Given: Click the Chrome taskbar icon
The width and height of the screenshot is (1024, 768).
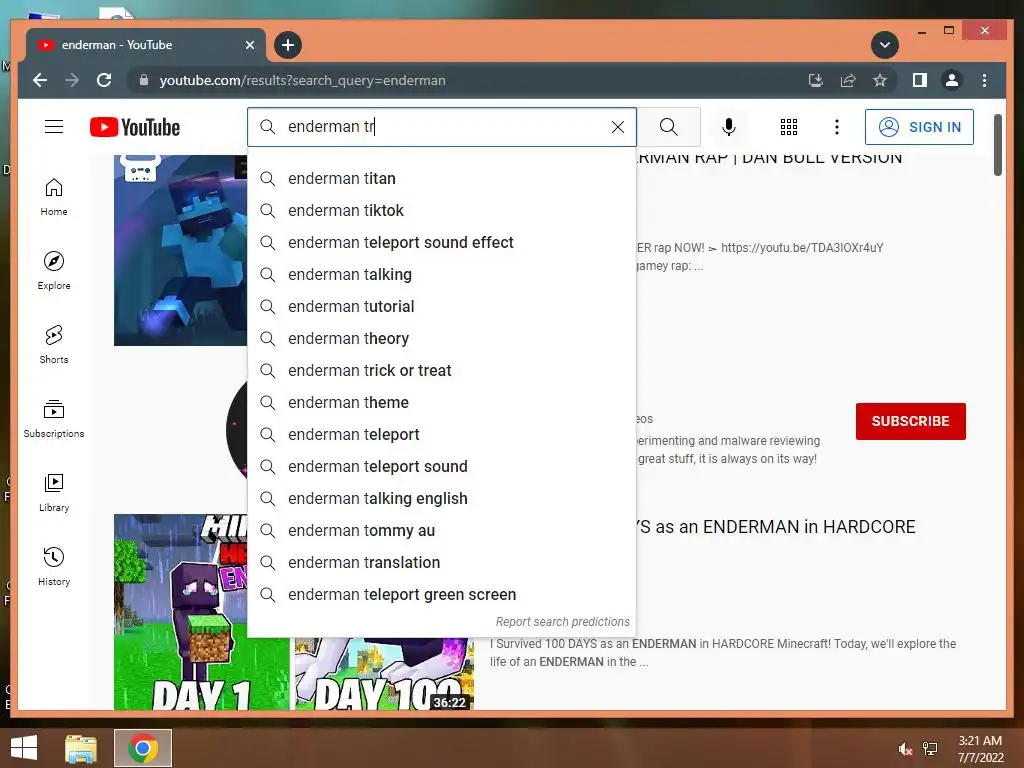Looking at the screenshot, I should pyautogui.click(x=143, y=748).
